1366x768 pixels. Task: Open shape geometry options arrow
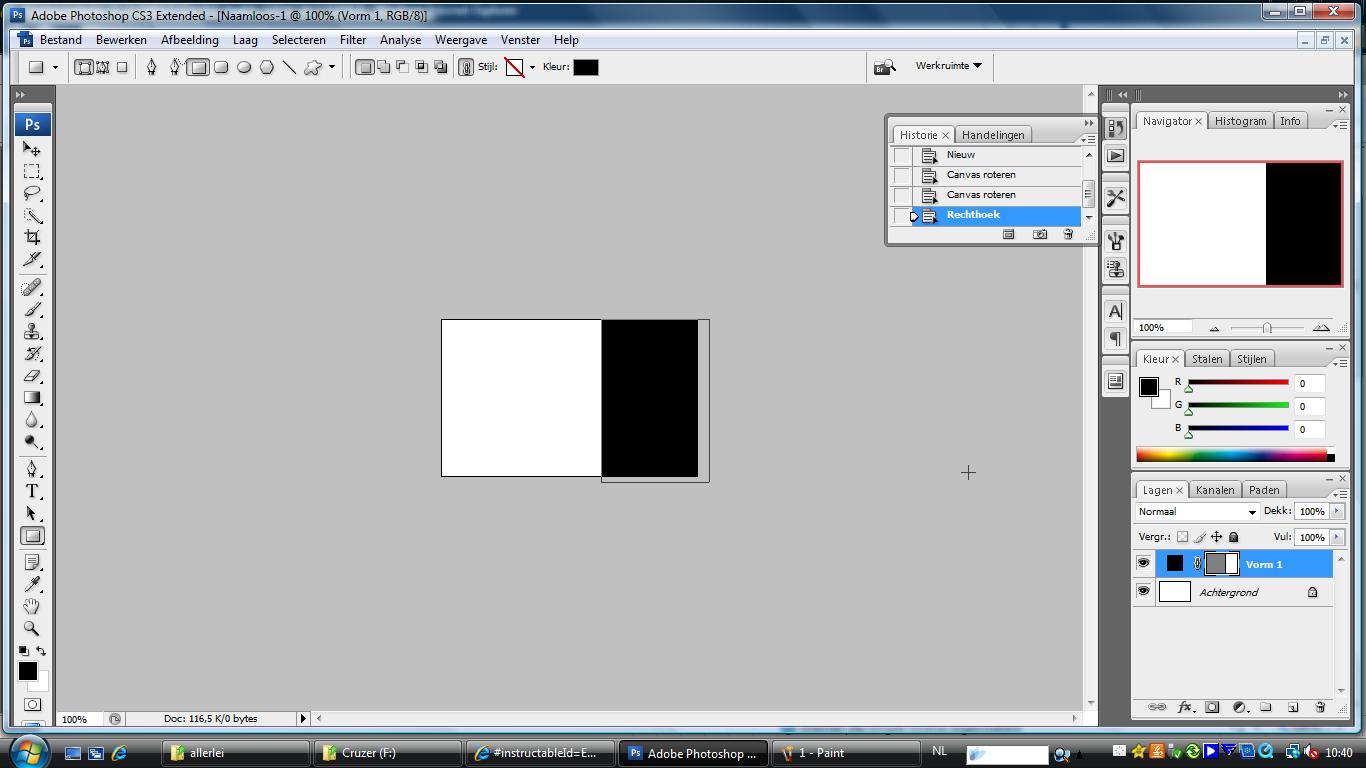(332, 67)
